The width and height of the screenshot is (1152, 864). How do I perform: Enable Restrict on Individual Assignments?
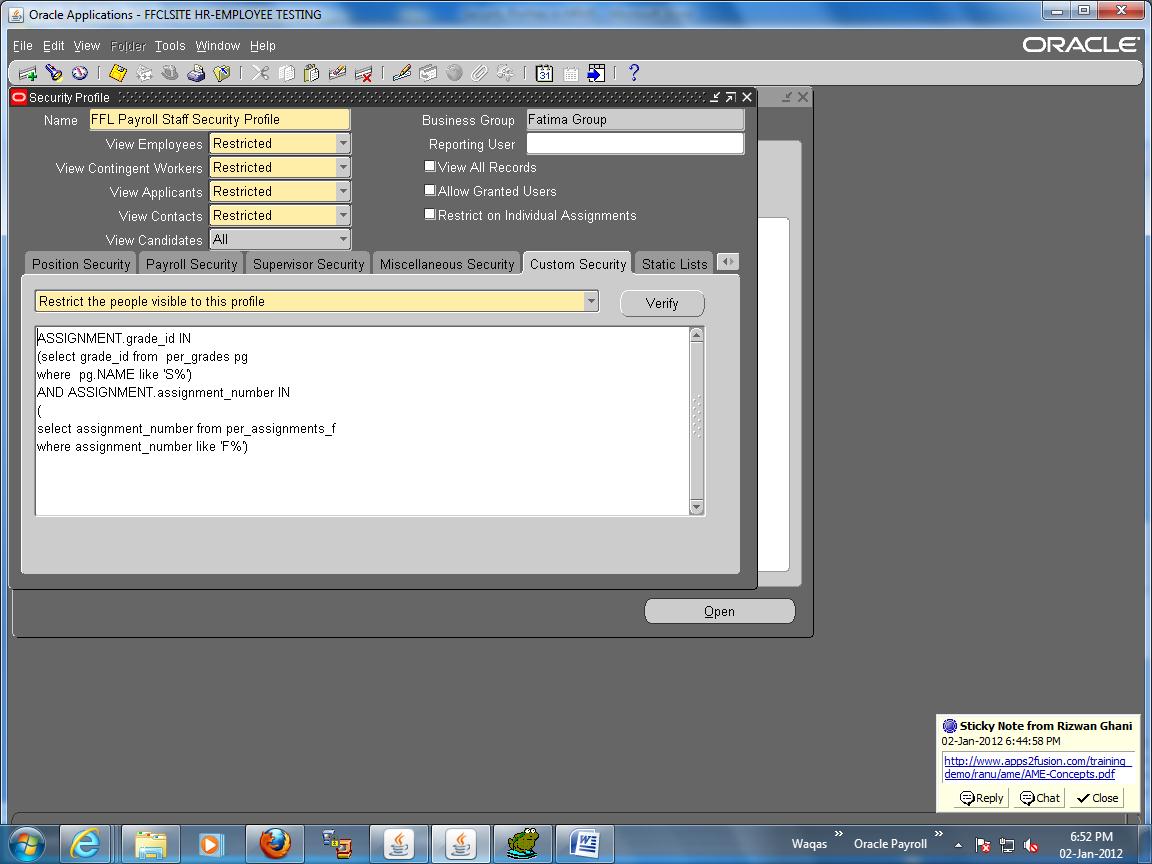tap(429, 215)
